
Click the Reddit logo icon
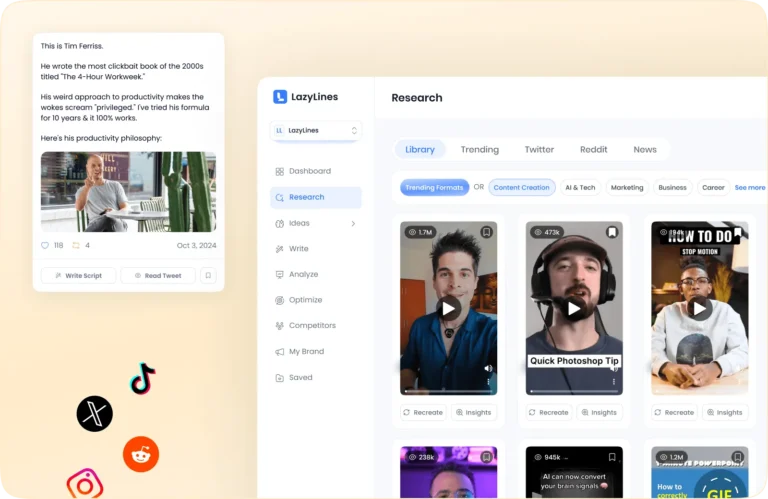[x=141, y=454]
